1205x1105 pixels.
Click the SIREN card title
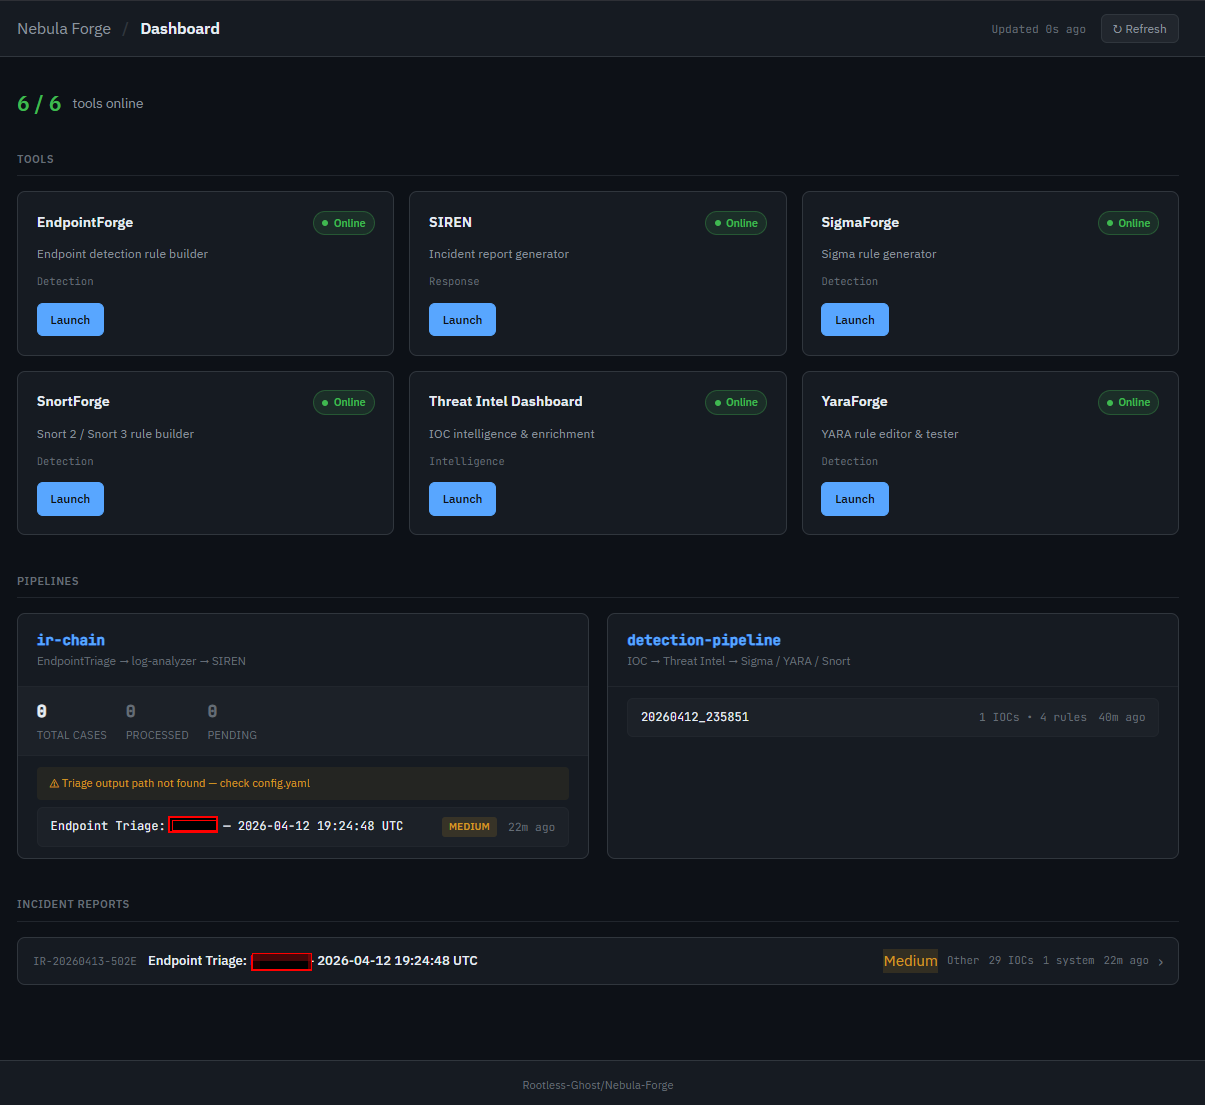pyautogui.click(x=450, y=222)
